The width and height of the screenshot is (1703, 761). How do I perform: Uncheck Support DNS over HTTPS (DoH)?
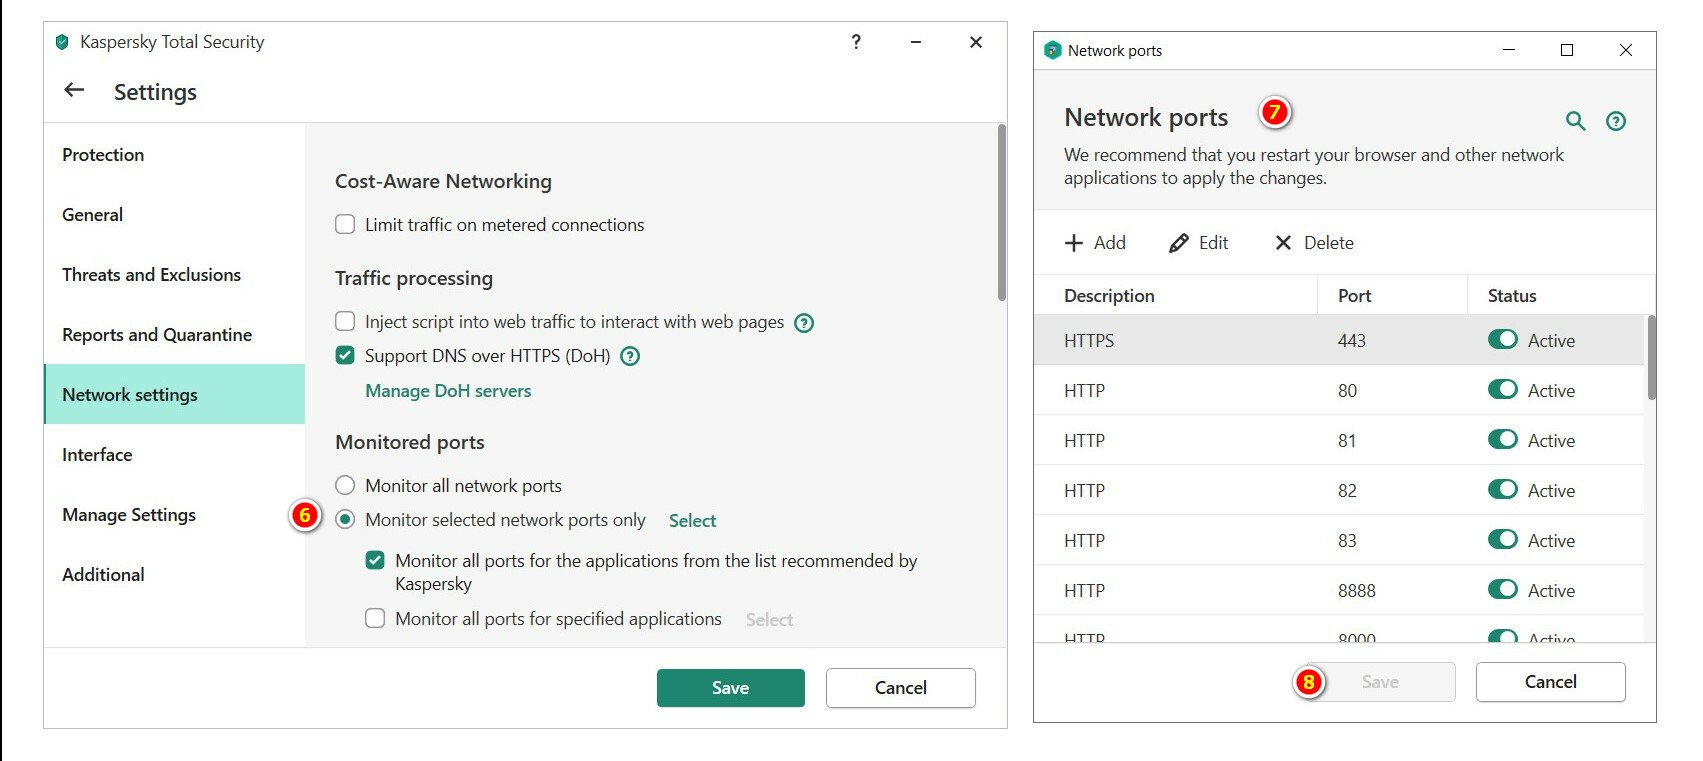(345, 356)
